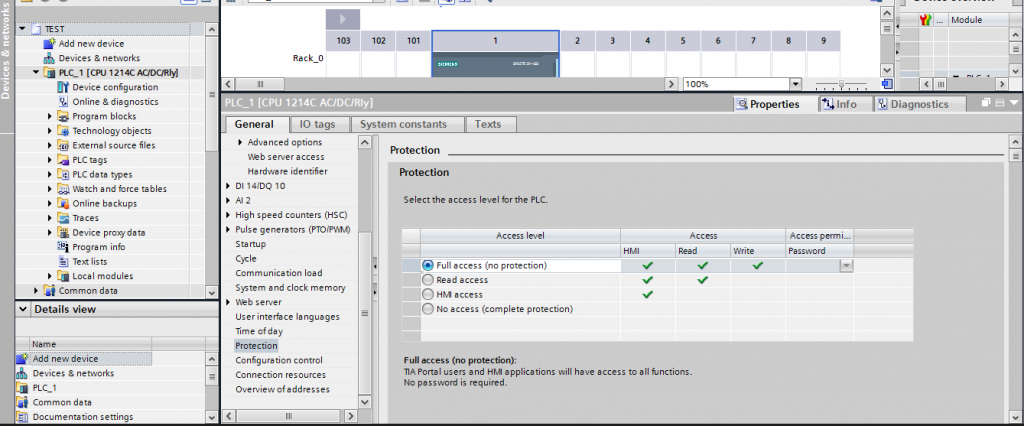Select Full access (no protection) radio button
1024x426 pixels.
(x=428, y=266)
